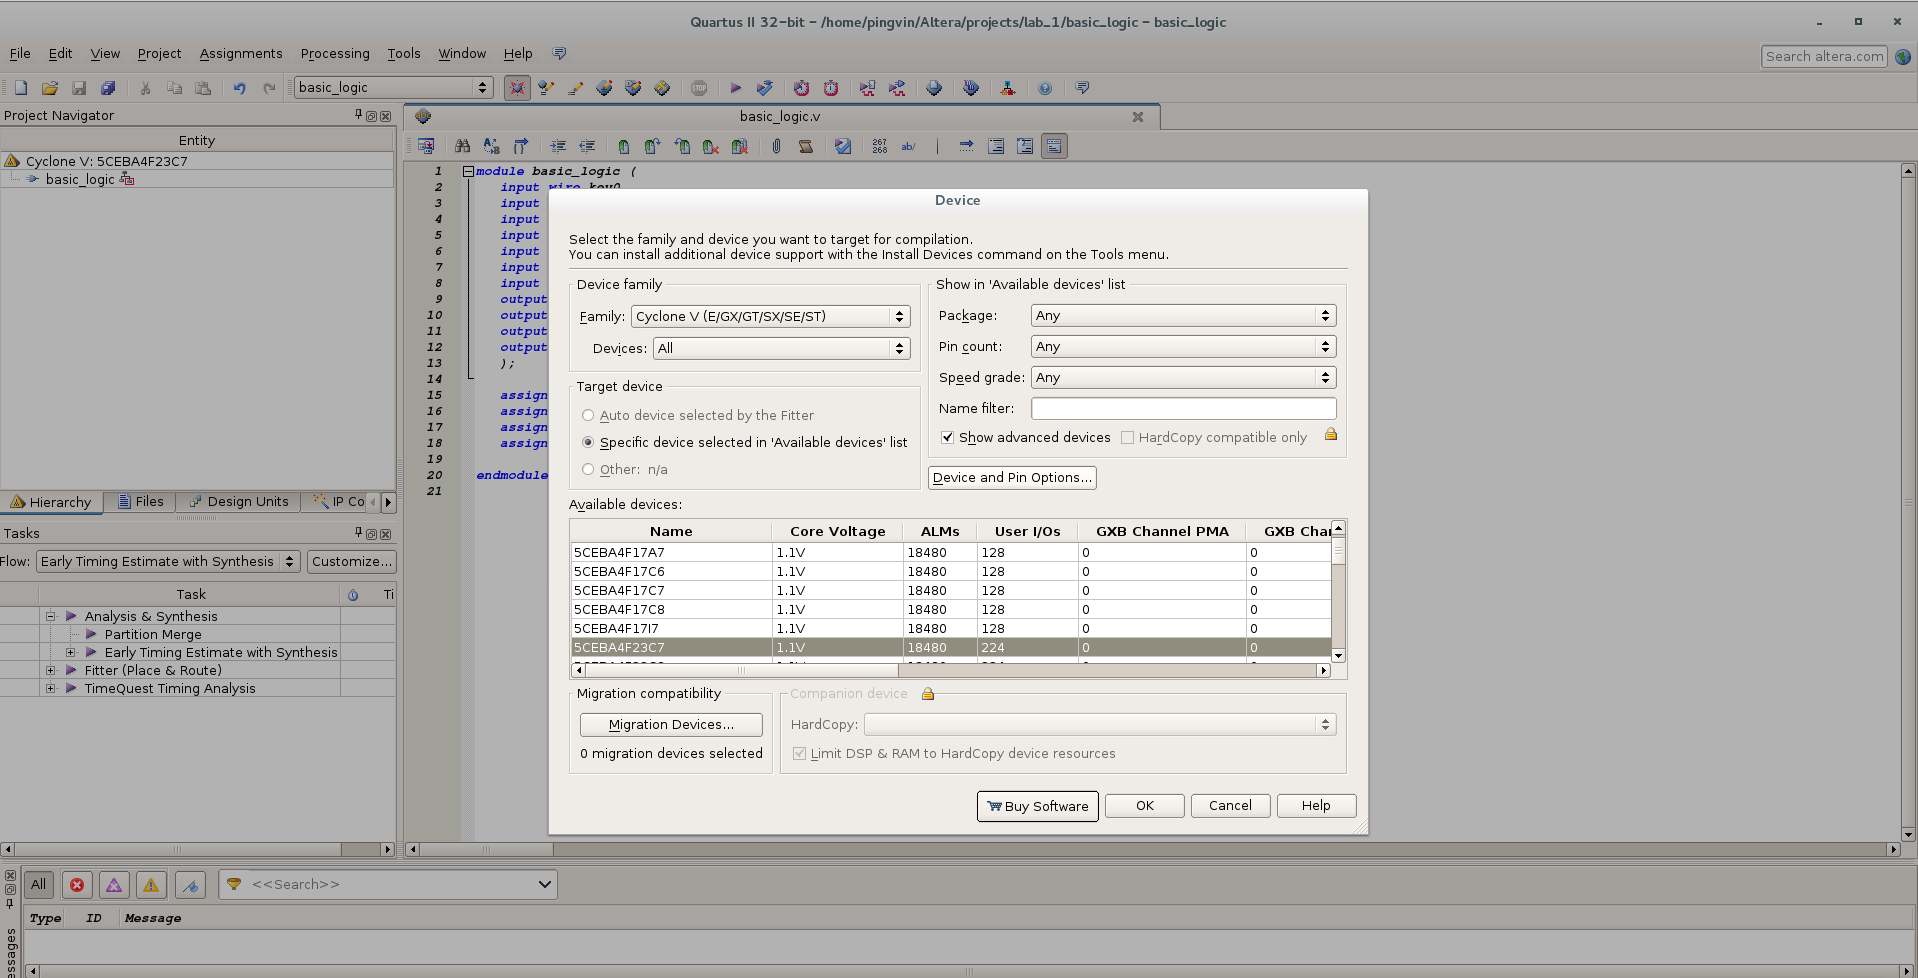The width and height of the screenshot is (1918, 978).
Task: Open the Project menu
Action: tap(159, 54)
